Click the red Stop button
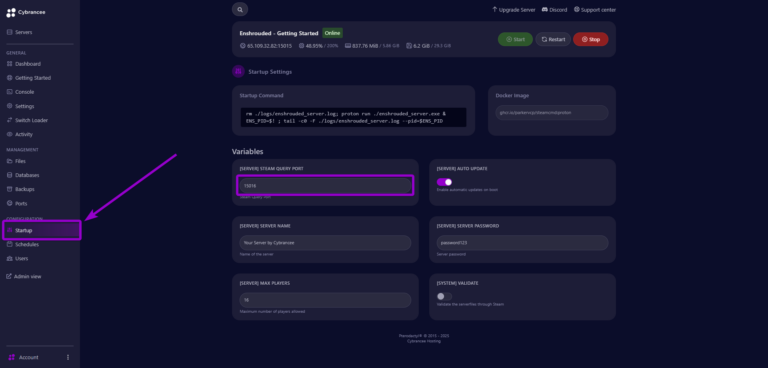768x368 pixels. point(591,39)
